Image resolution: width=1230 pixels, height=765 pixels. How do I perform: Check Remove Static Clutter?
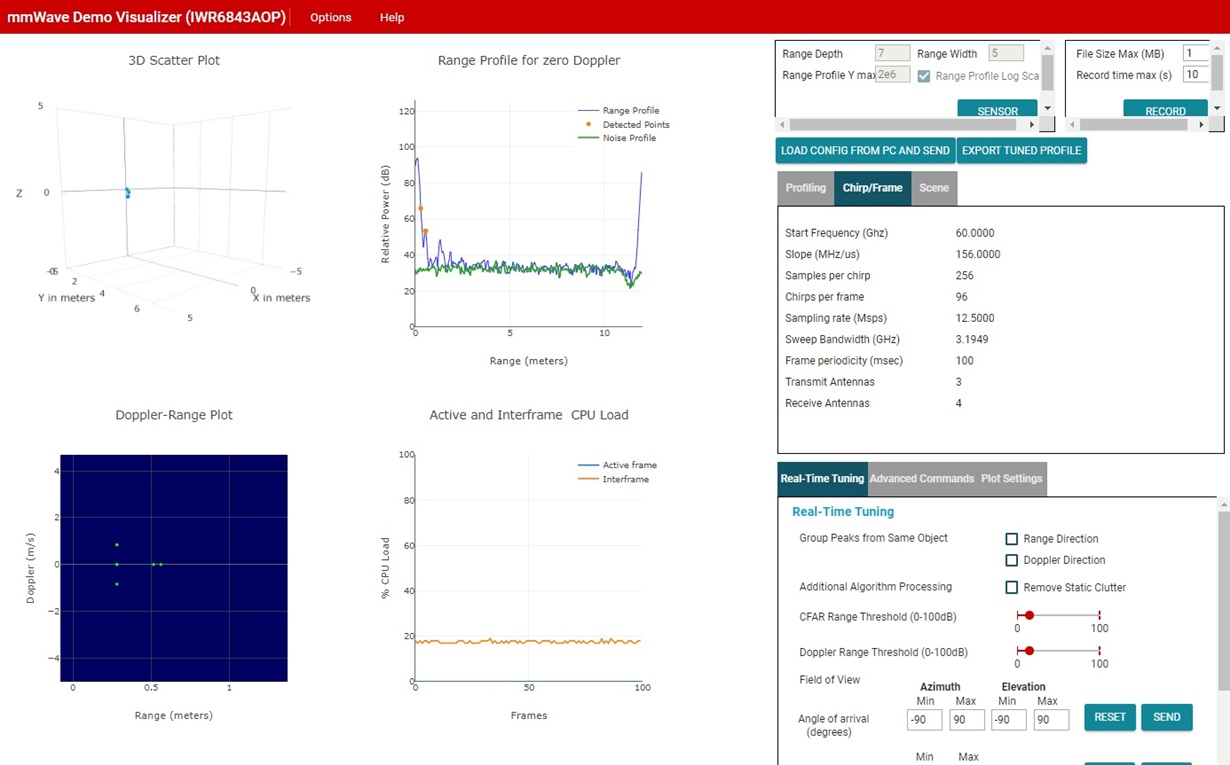[1012, 588]
